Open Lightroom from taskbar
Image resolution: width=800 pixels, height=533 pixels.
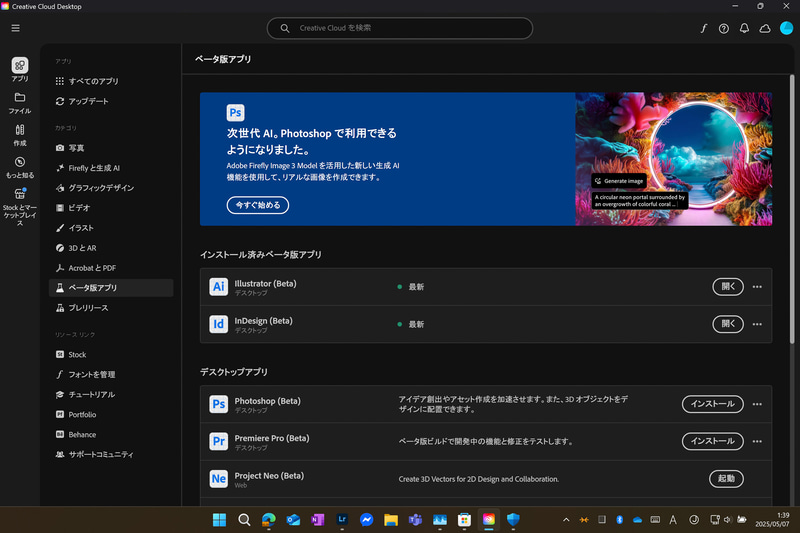point(342,520)
